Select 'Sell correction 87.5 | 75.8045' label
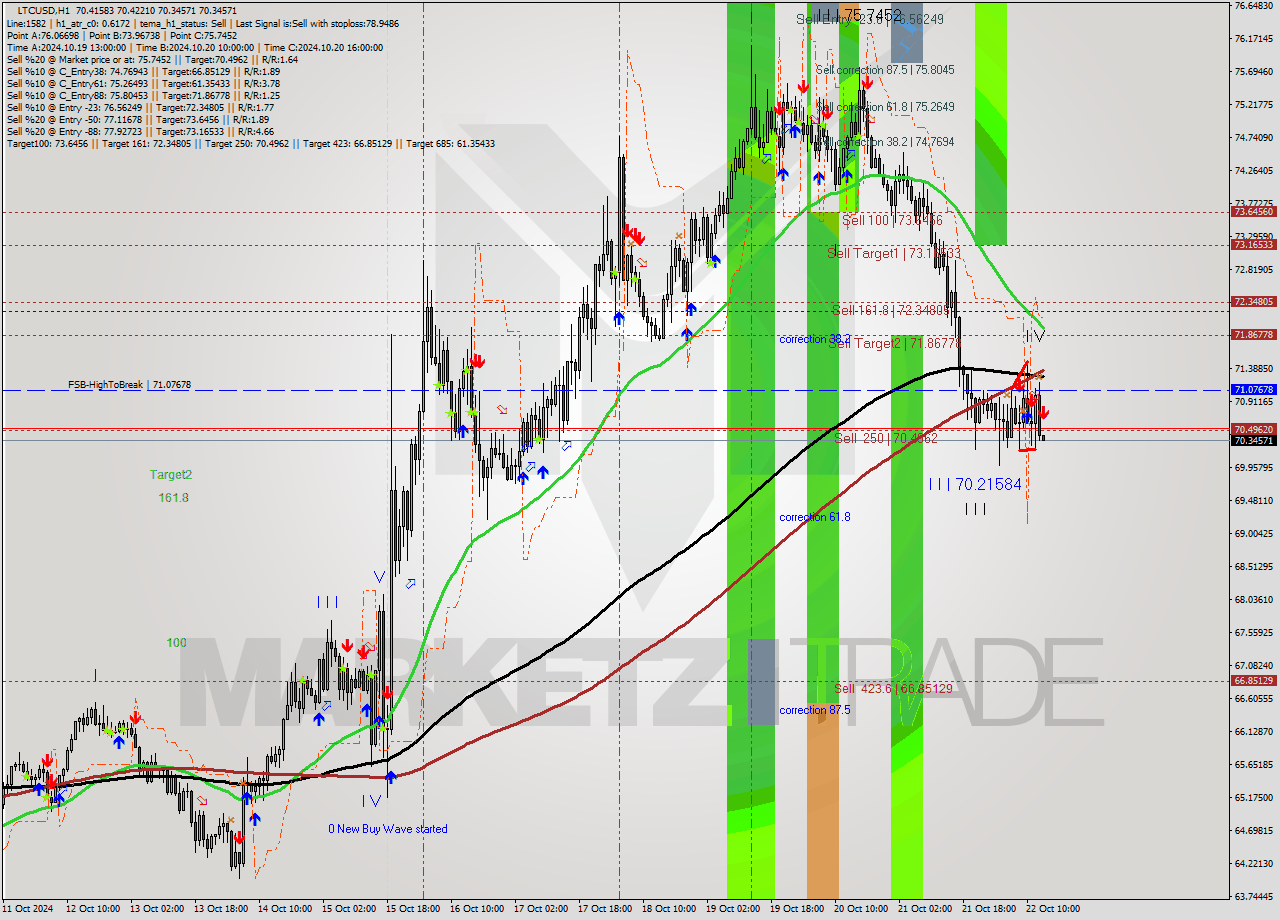1280x920 pixels. [885, 70]
